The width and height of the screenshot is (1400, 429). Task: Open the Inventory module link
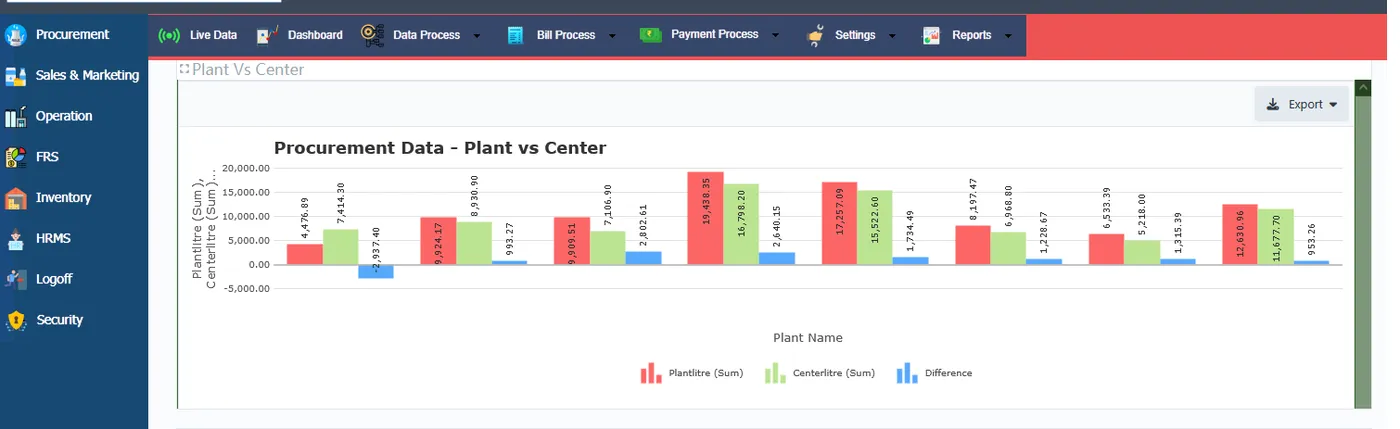pyautogui.click(x=63, y=199)
